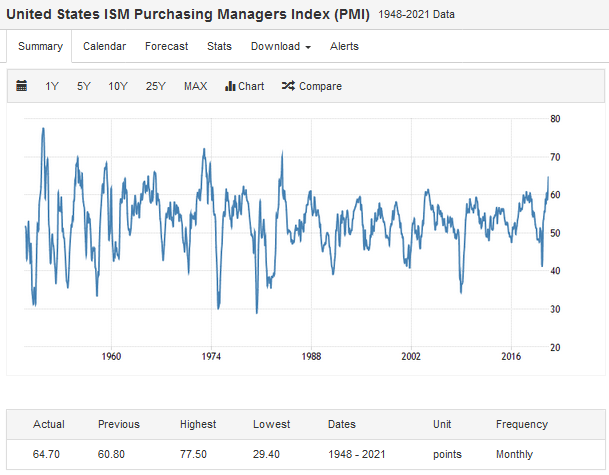Image resolution: width=609 pixels, height=475 pixels.
Task: Click the 30 y-axis label
Action: point(555,309)
